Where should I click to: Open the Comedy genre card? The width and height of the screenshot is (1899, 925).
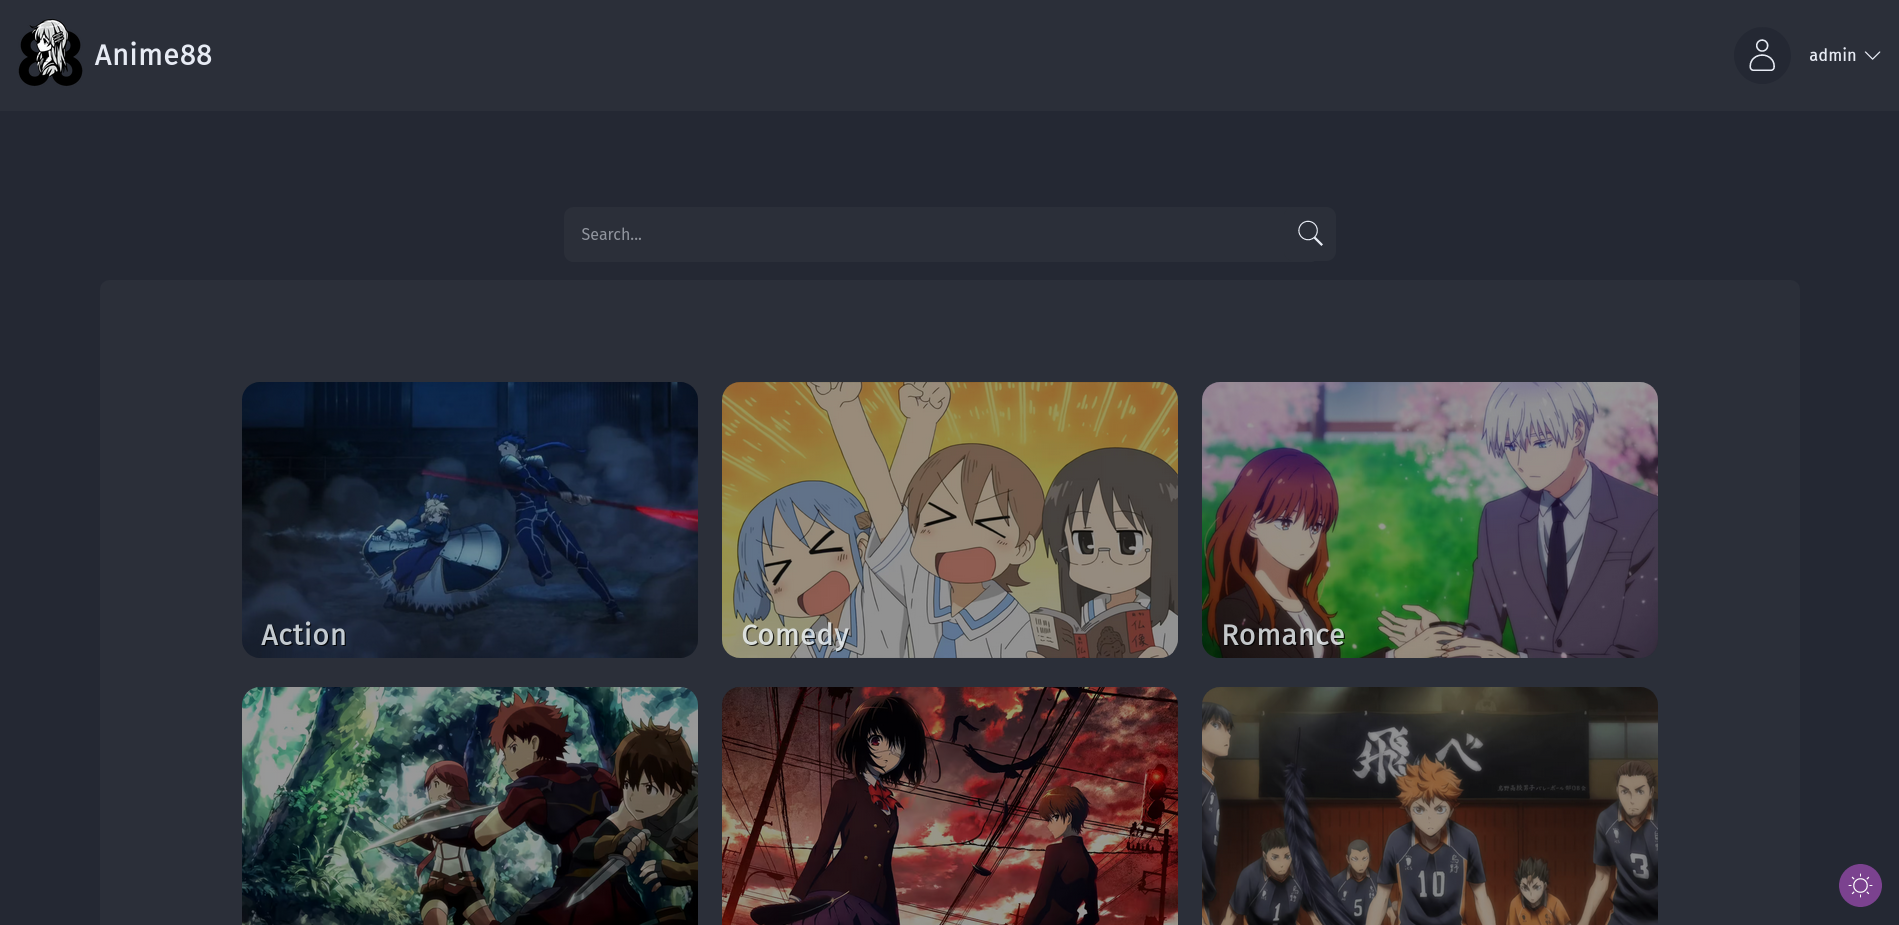click(x=950, y=520)
